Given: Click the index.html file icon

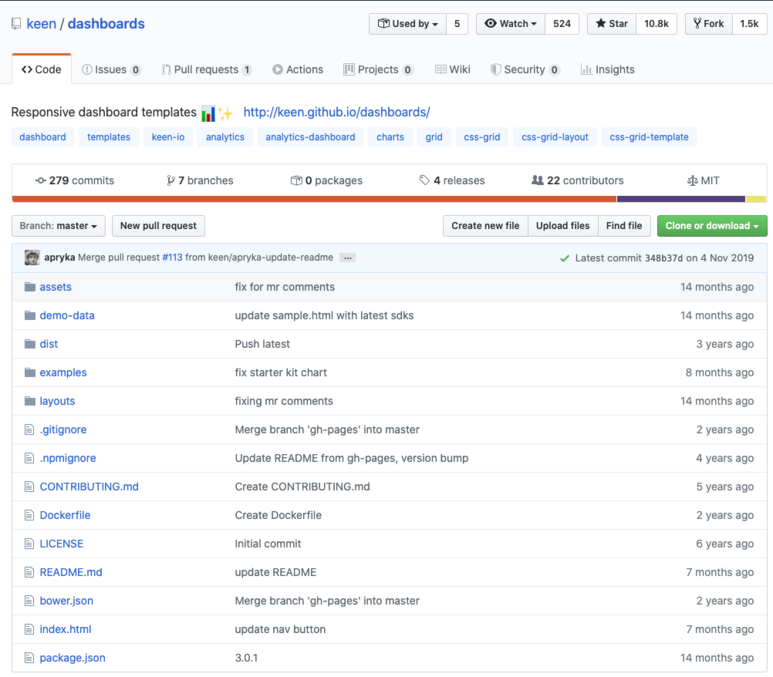Looking at the screenshot, I should pos(30,630).
